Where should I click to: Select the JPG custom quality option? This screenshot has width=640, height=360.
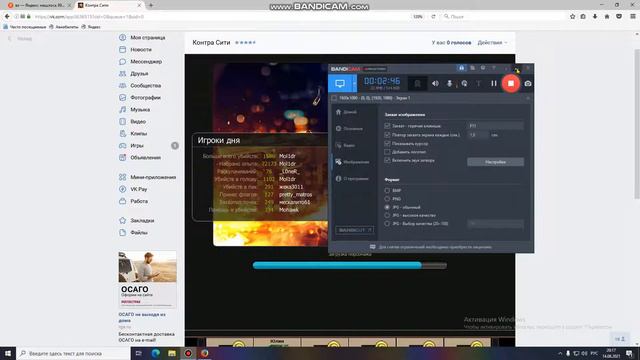pos(387,224)
